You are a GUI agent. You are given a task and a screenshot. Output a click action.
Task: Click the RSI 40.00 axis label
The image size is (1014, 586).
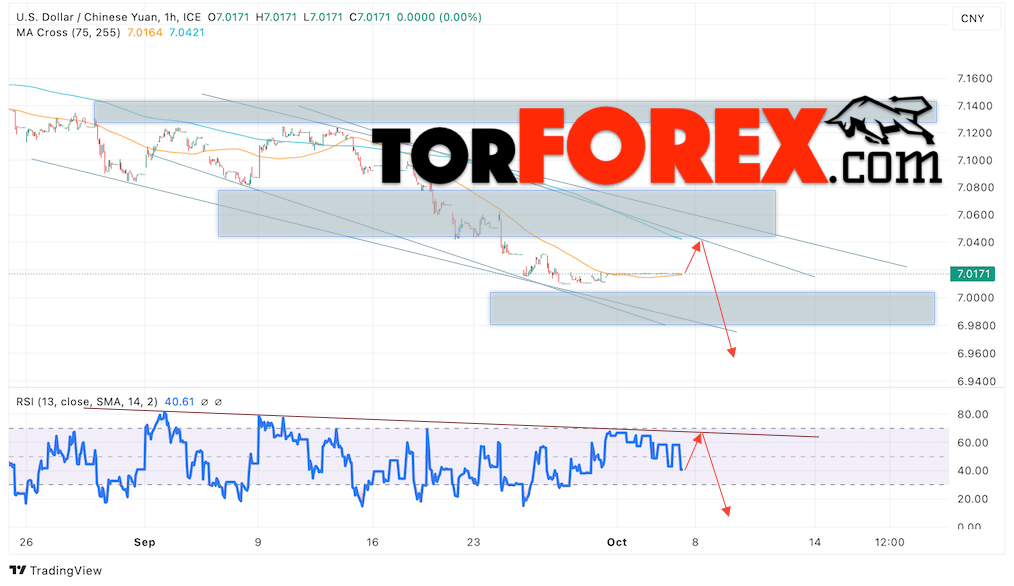[x=973, y=470]
